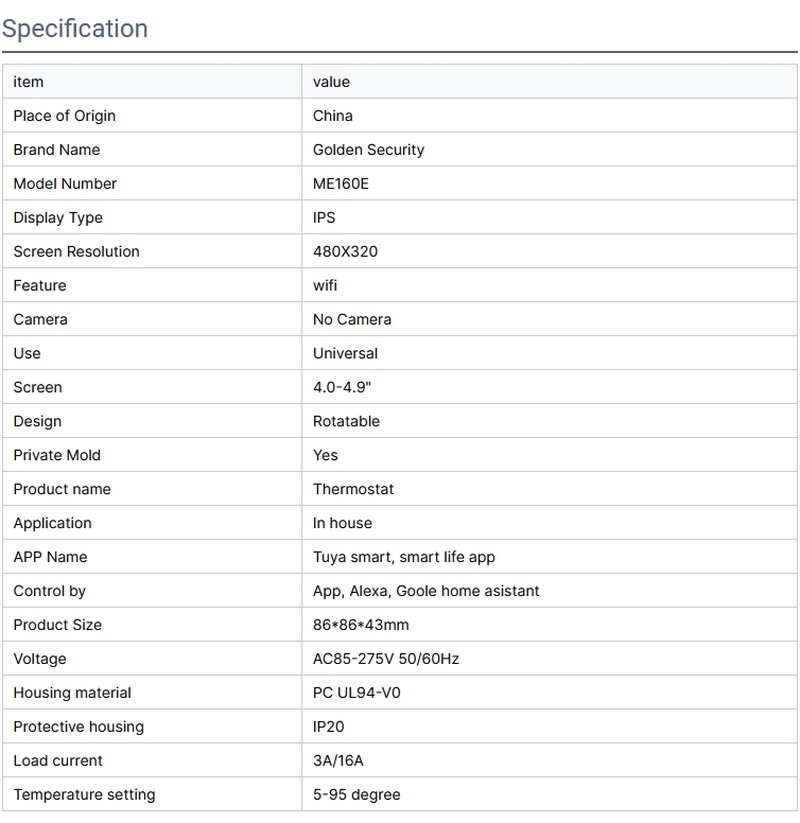Click the 5-95 degree temperature value

356,795
